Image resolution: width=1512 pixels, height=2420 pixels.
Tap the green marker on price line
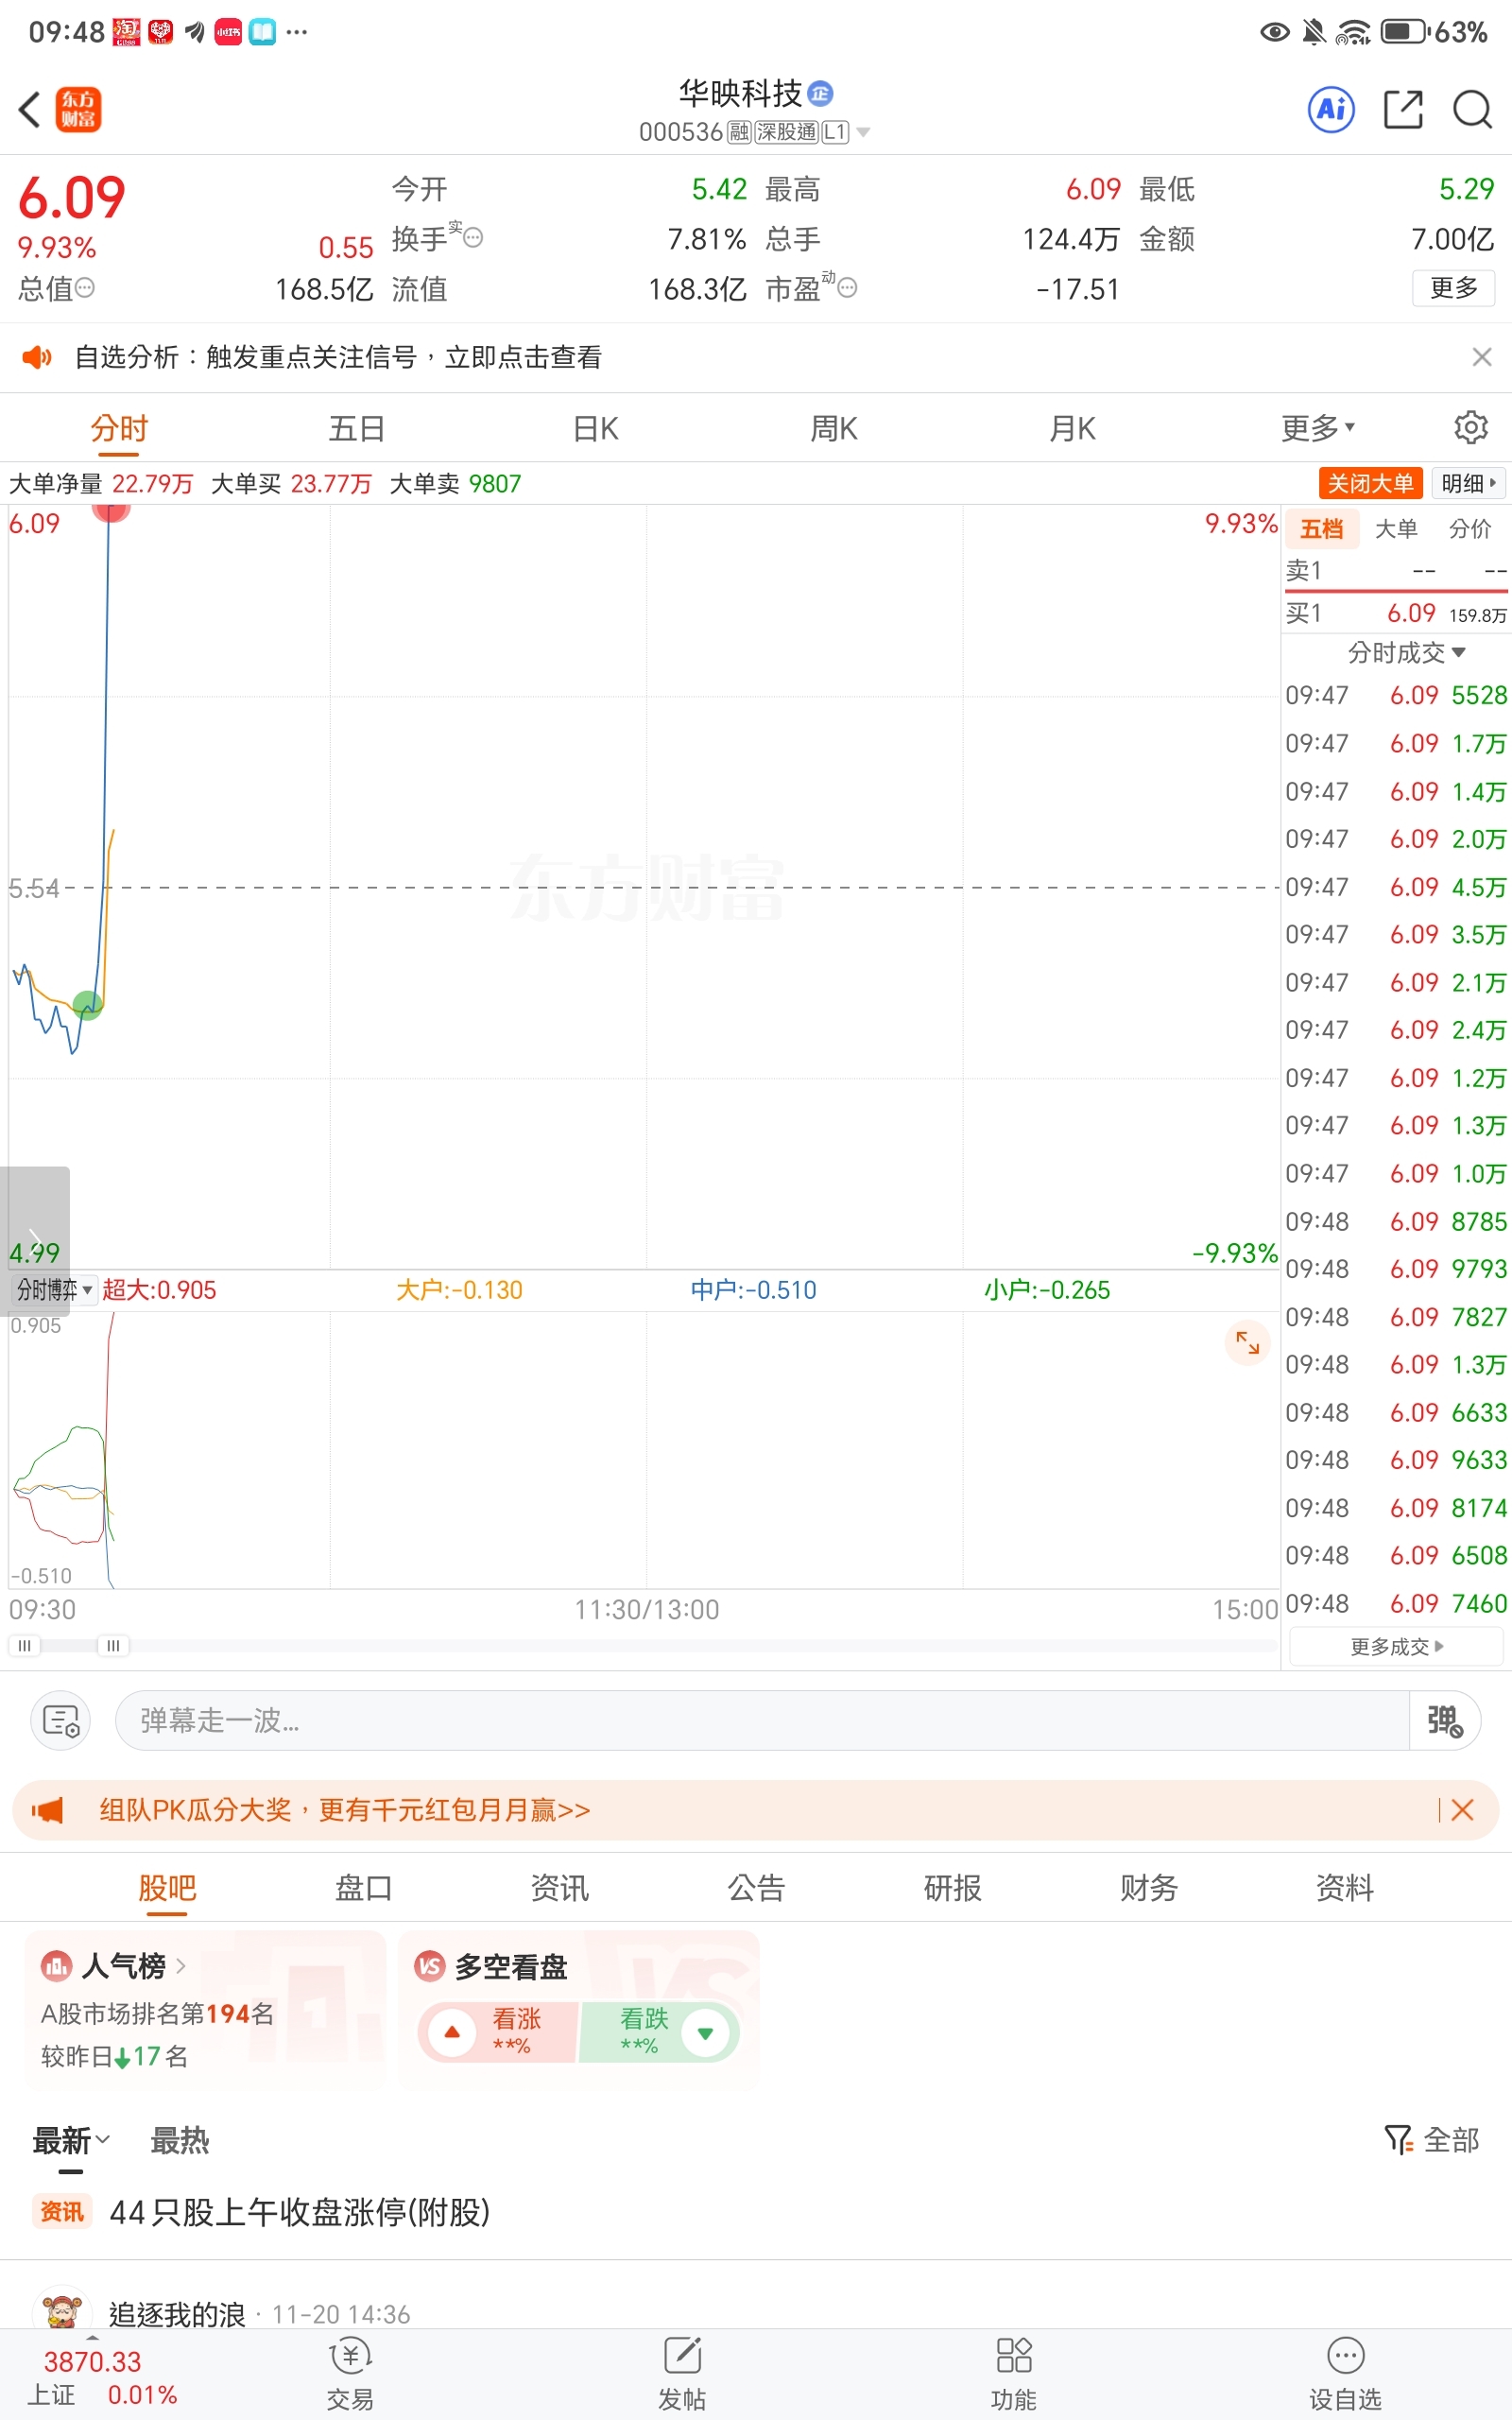click(x=88, y=1004)
